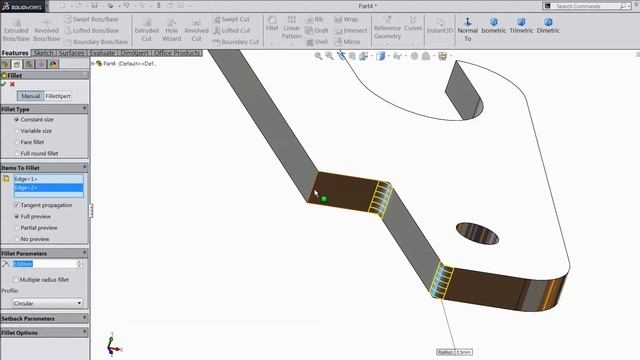Click the Extruded Boss/Base tool
Screen dimensions: 640x360
pos(16,30)
